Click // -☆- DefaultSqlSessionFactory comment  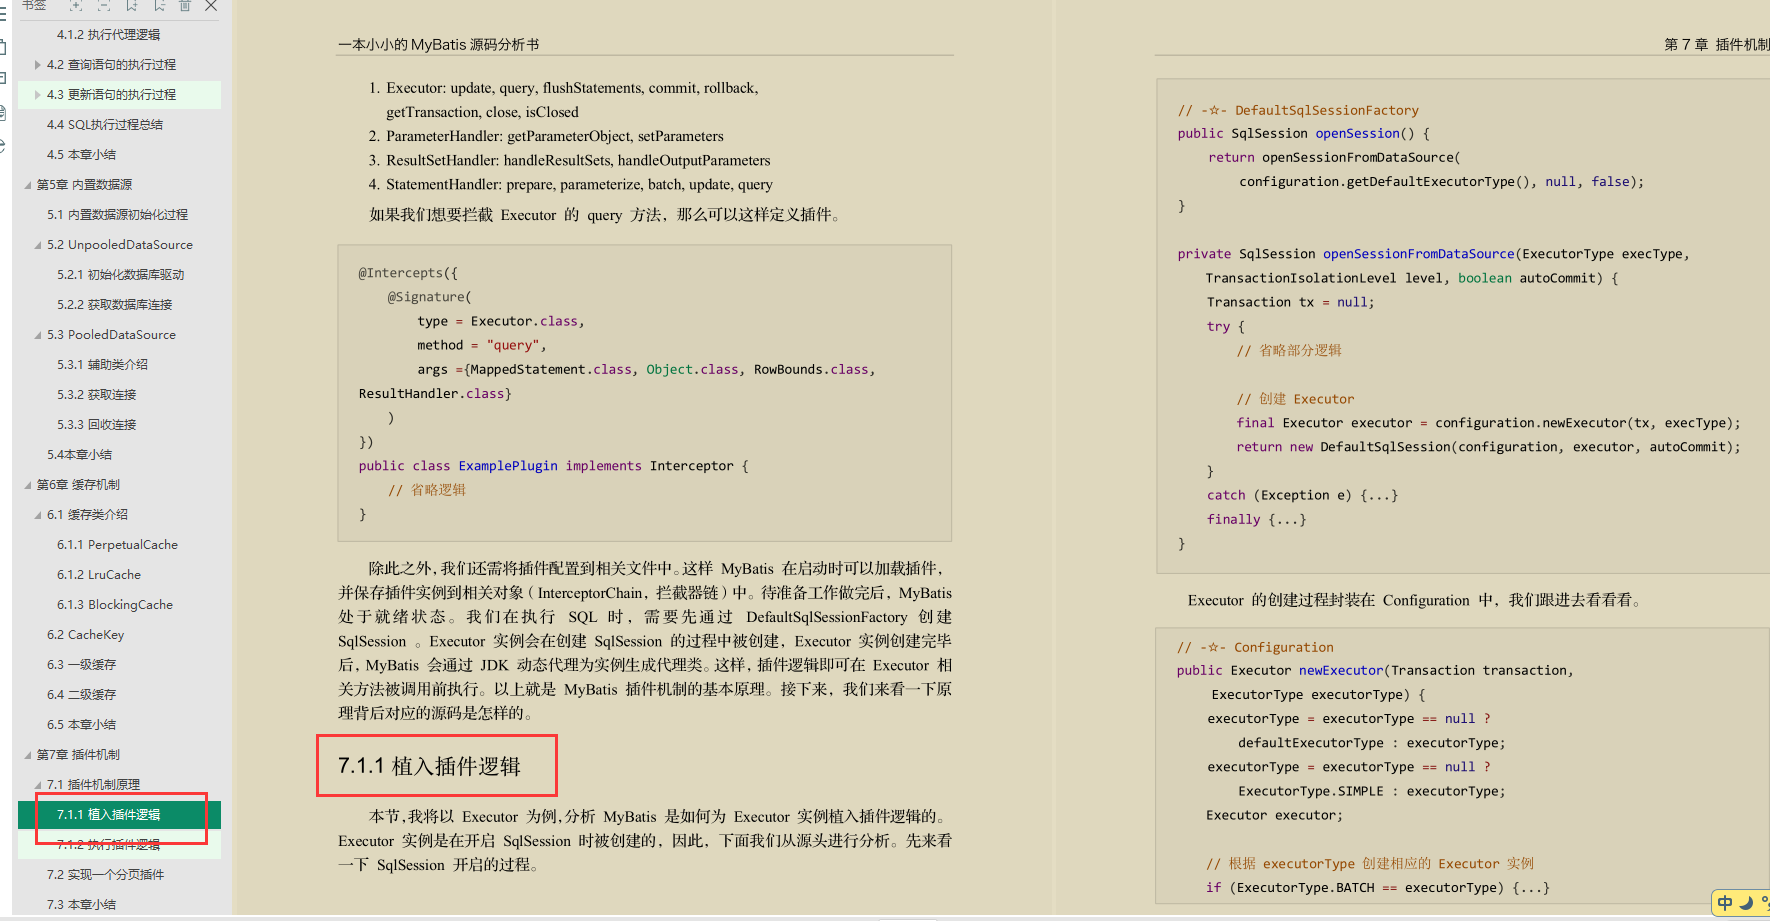[x=1298, y=110]
